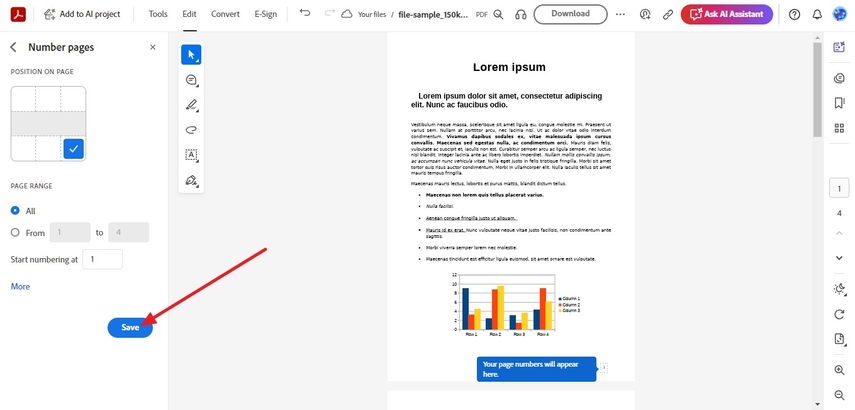The height and width of the screenshot is (410, 855).
Task: Click Ask AI Assistant button
Action: (x=726, y=14)
